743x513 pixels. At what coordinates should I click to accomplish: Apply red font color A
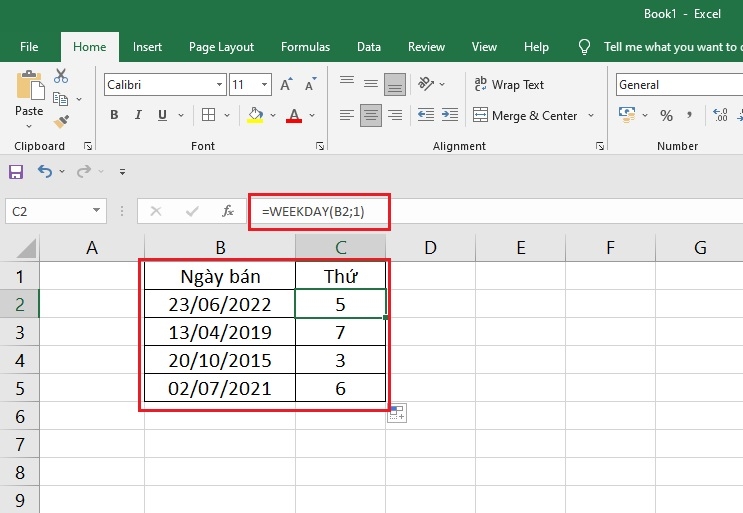294,115
